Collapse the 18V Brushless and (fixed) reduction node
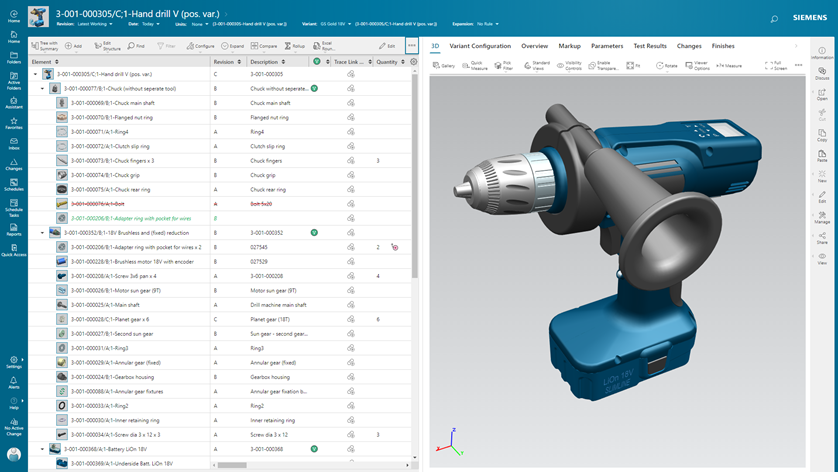Screen dimensions: 838x472 (42, 233)
